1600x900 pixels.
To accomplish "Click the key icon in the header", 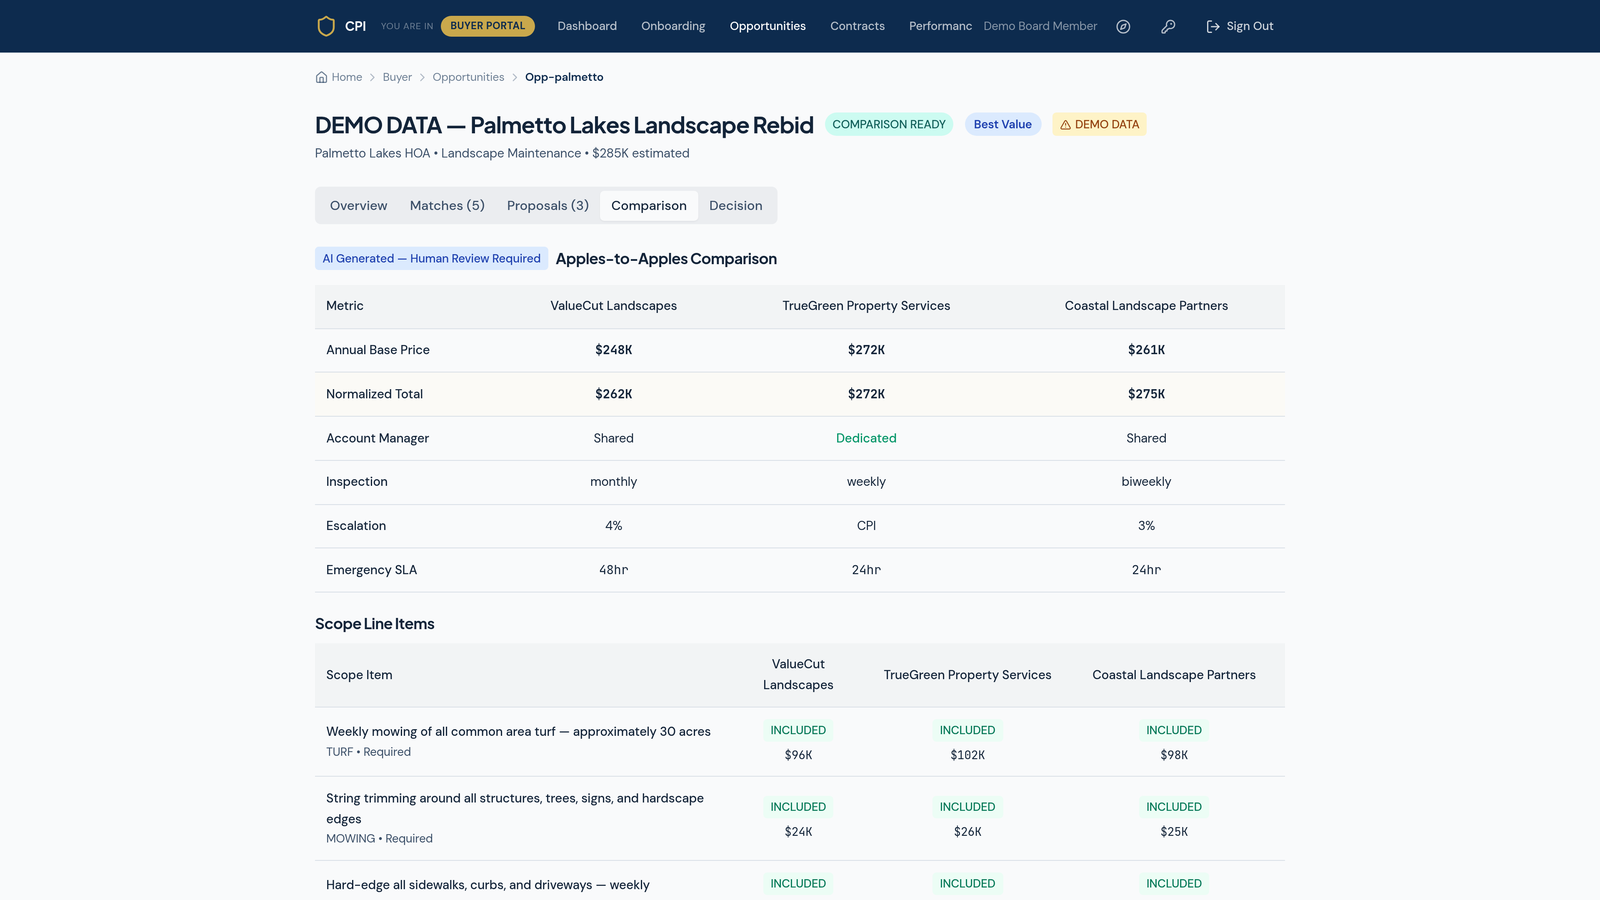I will (x=1168, y=27).
